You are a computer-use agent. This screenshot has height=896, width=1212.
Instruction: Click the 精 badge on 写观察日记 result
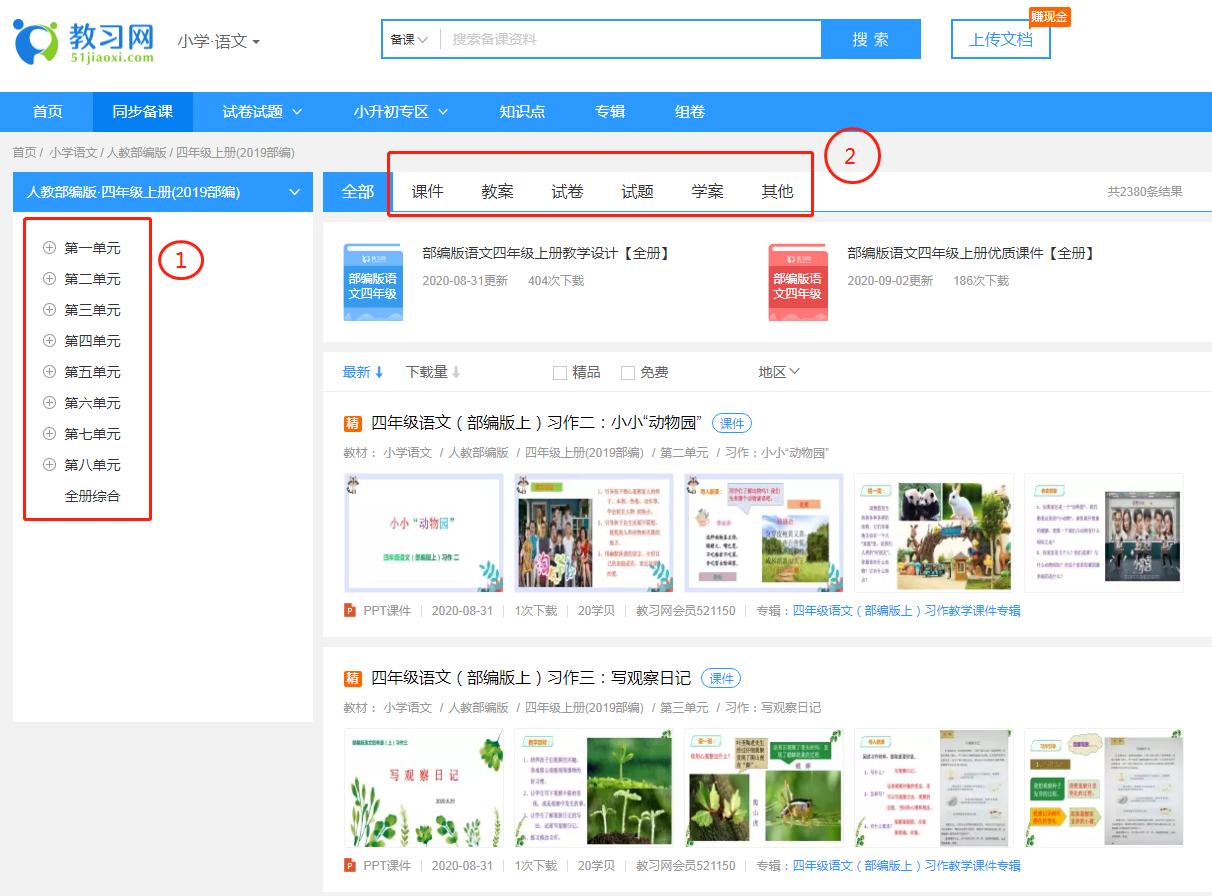[x=351, y=678]
